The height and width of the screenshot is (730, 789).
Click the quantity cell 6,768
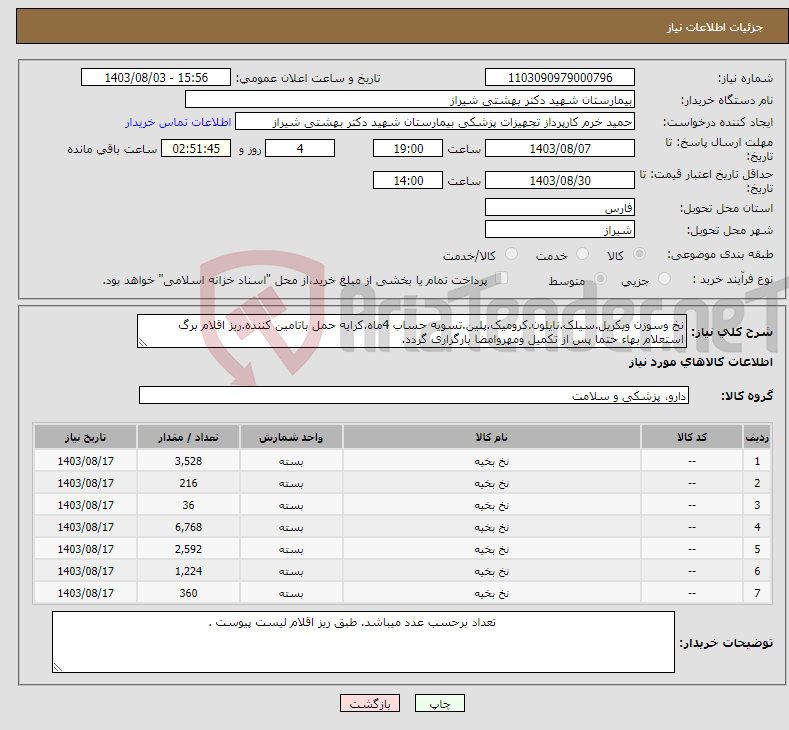coord(188,527)
